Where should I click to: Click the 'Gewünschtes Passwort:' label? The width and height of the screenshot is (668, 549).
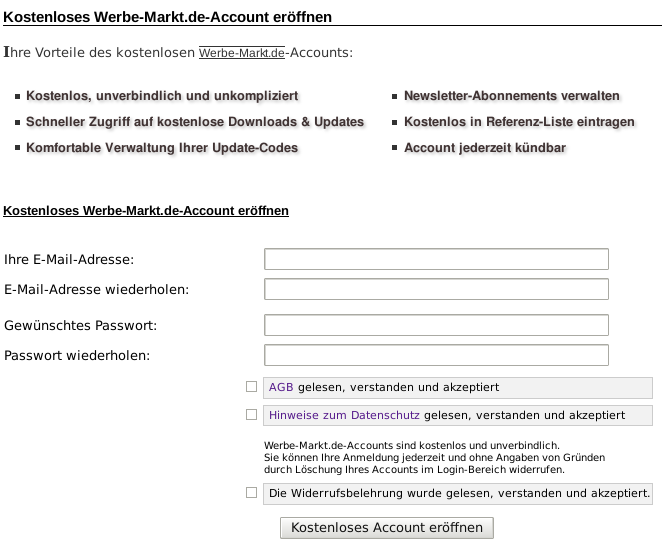click(x=81, y=325)
